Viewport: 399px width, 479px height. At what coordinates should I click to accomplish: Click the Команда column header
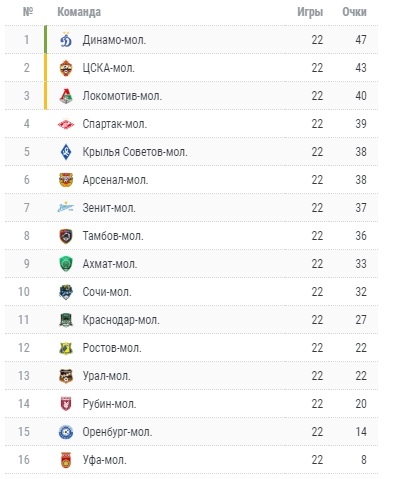79,12
